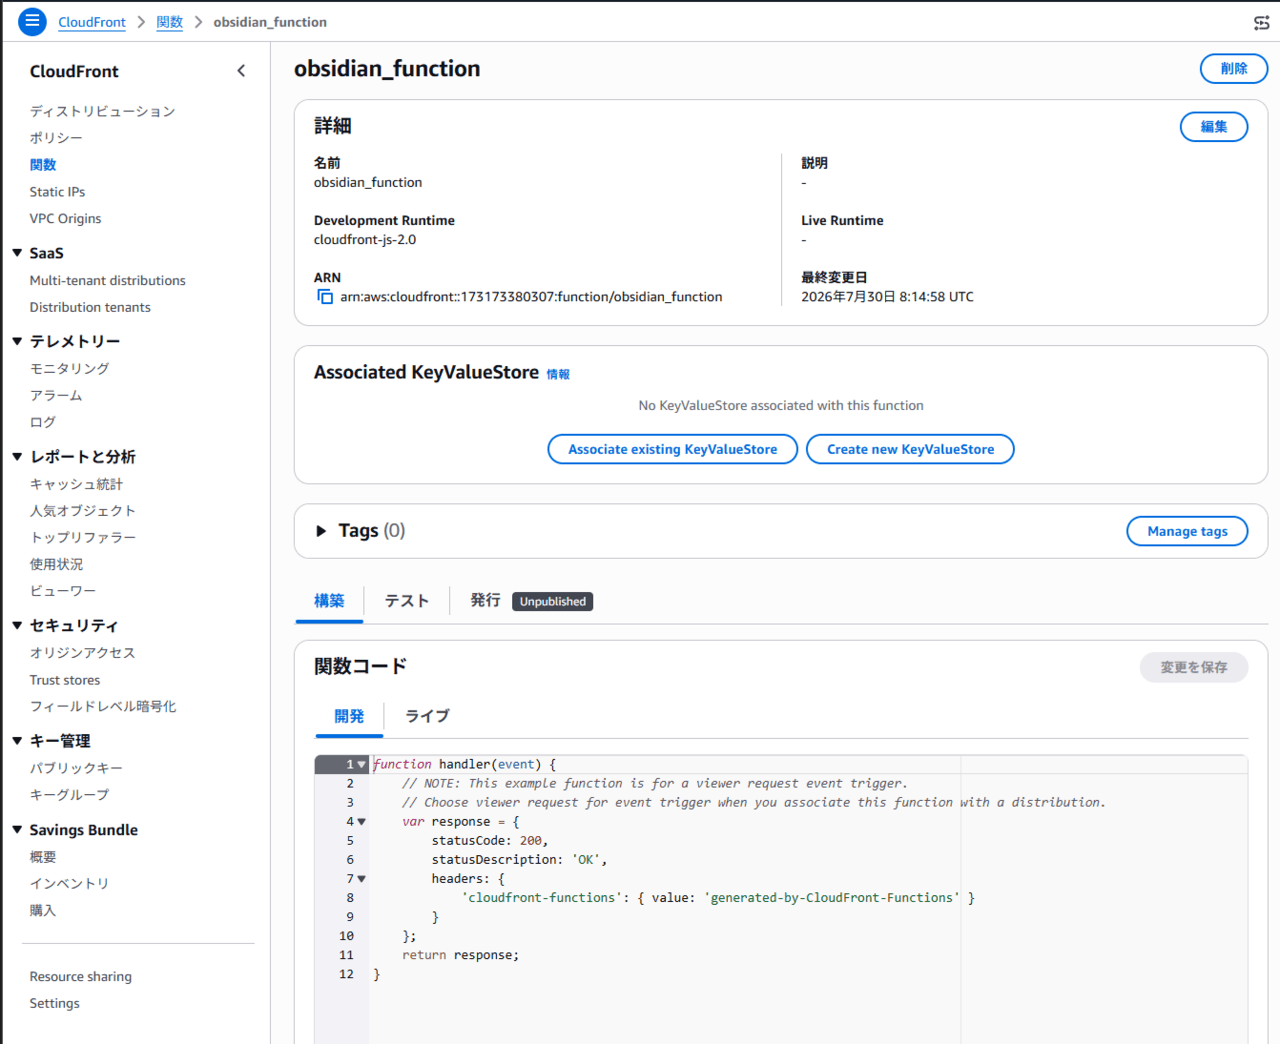Open パブリックキー in the sidebar
1280x1044 pixels.
pyautogui.click(x=76, y=768)
